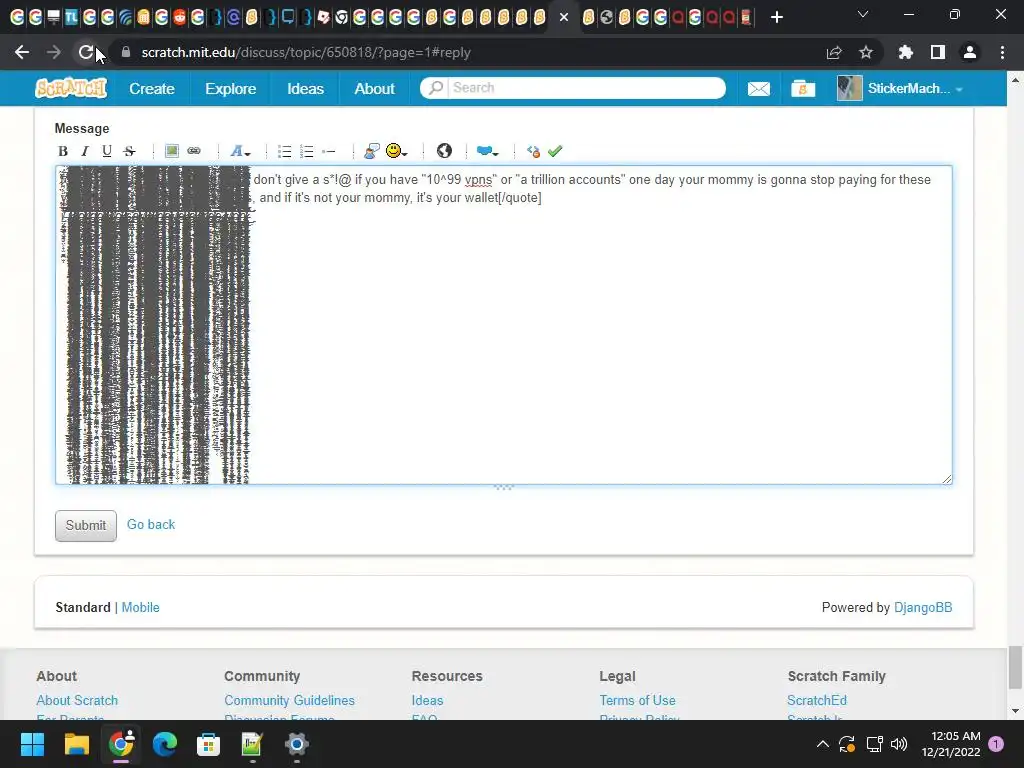The width and height of the screenshot is (1024, 768).
Task: Open Settings from taskbar
Action: coord(296,744)
